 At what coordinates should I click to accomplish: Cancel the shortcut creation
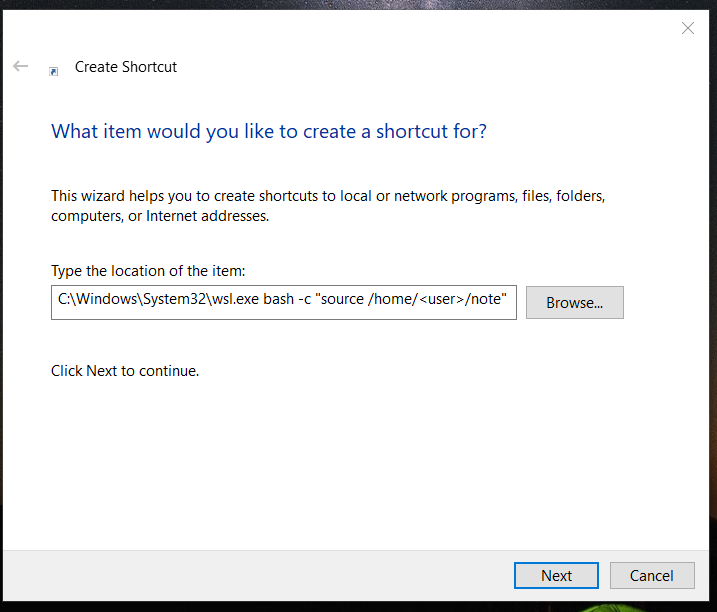pyautogui.click(x=651, y=575)
